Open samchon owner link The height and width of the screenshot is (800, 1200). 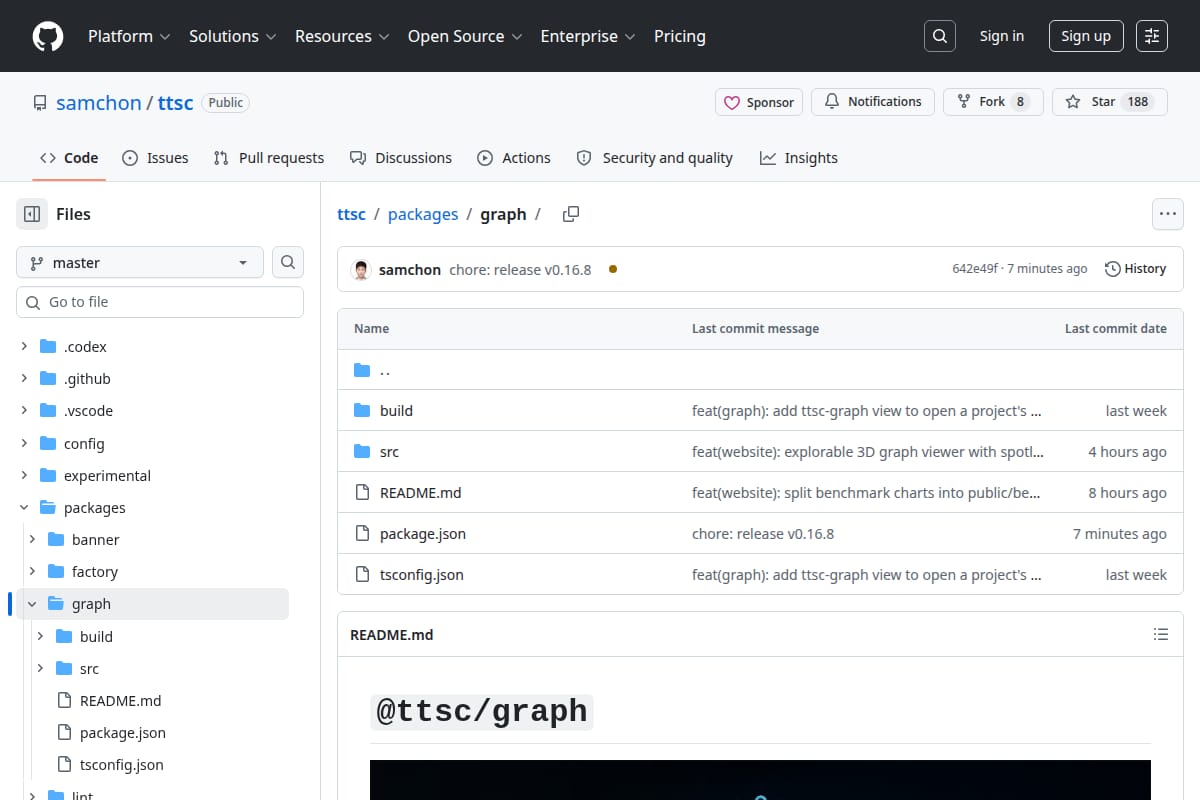(99, 103)
